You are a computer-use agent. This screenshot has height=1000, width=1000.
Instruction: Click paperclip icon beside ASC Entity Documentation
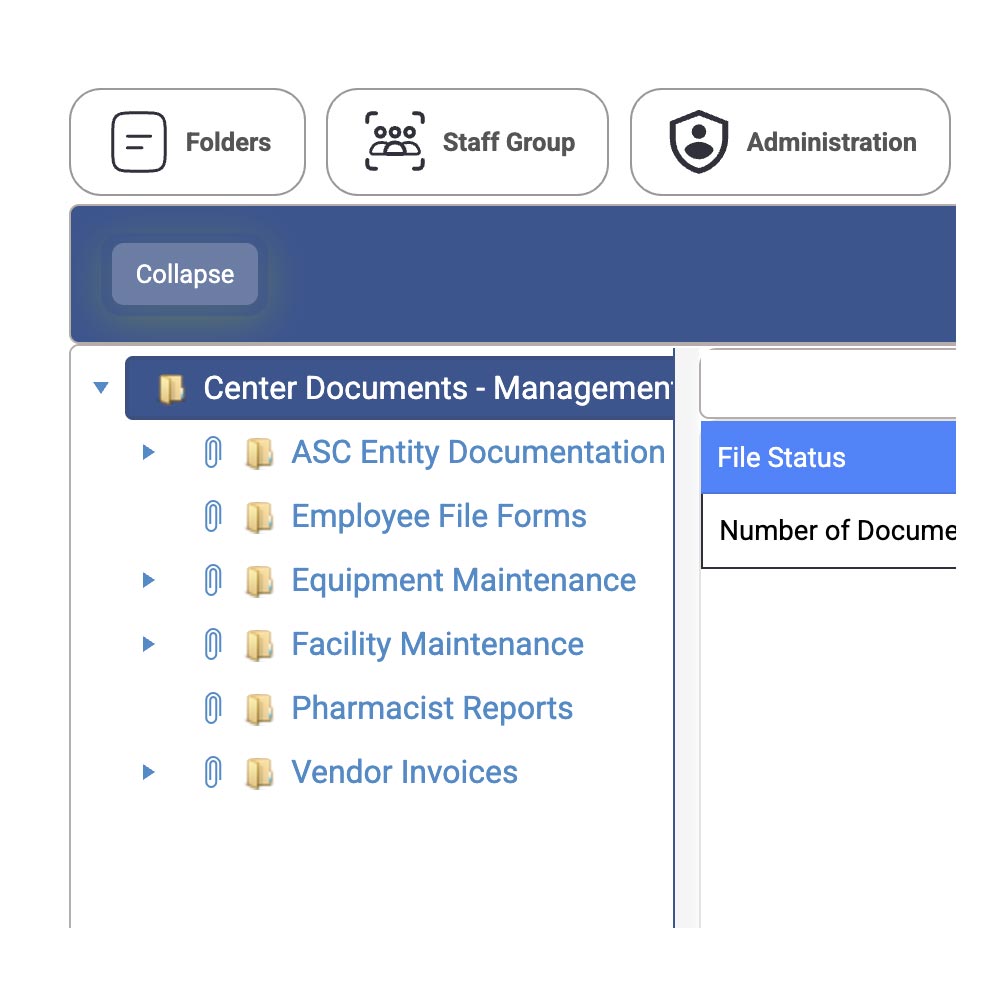(213, 452)
